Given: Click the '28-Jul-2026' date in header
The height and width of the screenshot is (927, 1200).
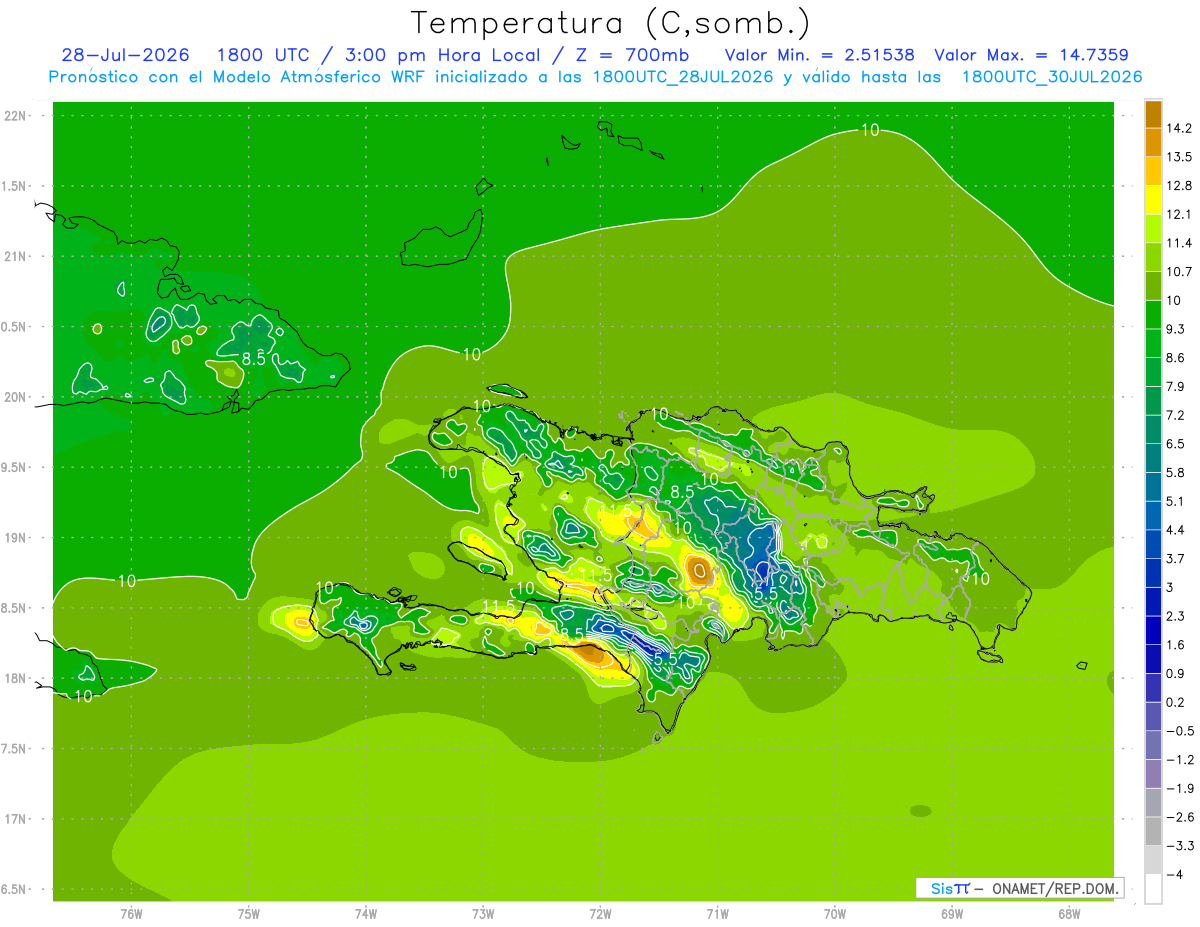Looking at the screenshot, I should pyautogui.click(x=128, y=55).
